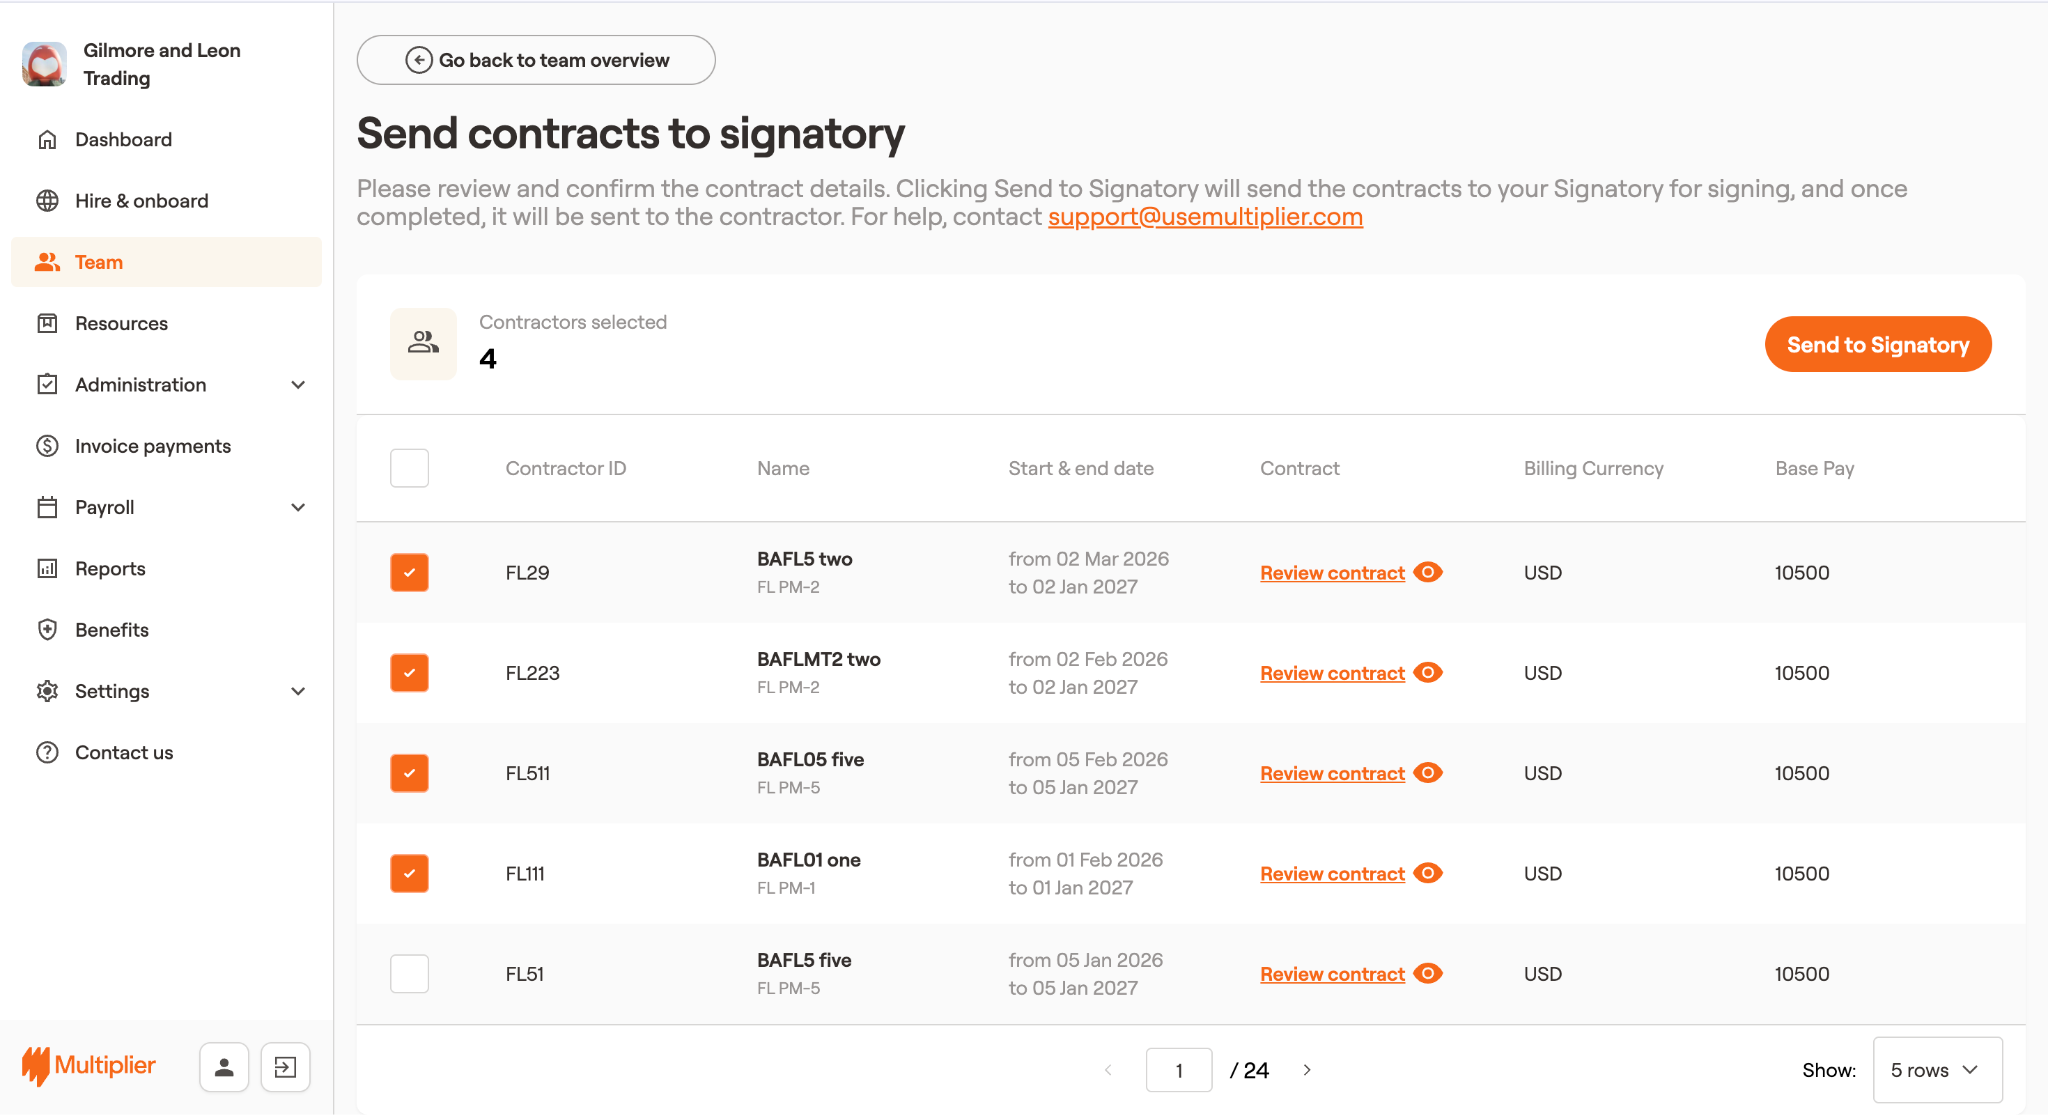
Task: Open the support@usemultiplier.com email link
Action: click(x=1205, y=217)
